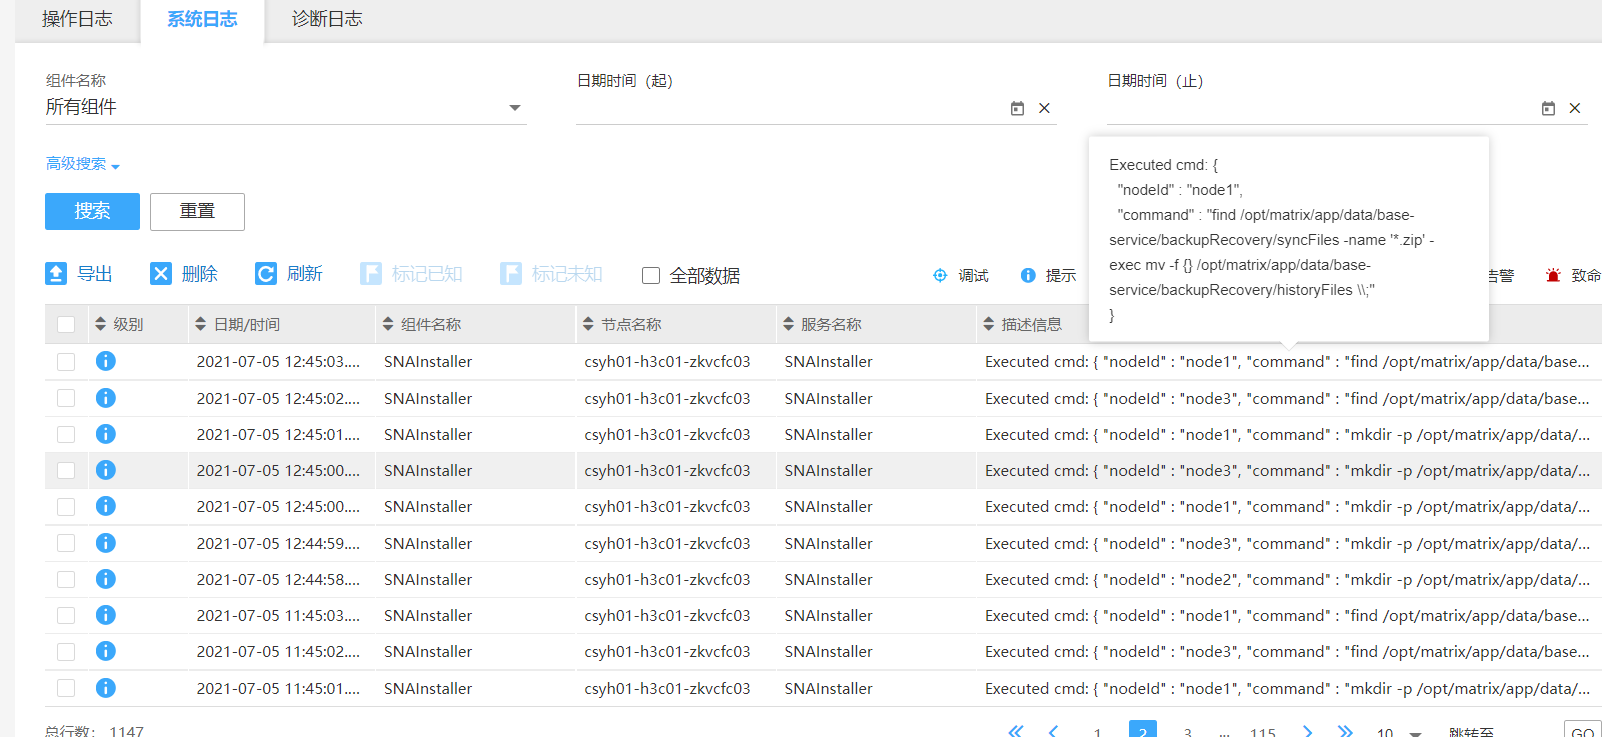
Task: Click the Reset (重置) button
Action: (197, 211)
